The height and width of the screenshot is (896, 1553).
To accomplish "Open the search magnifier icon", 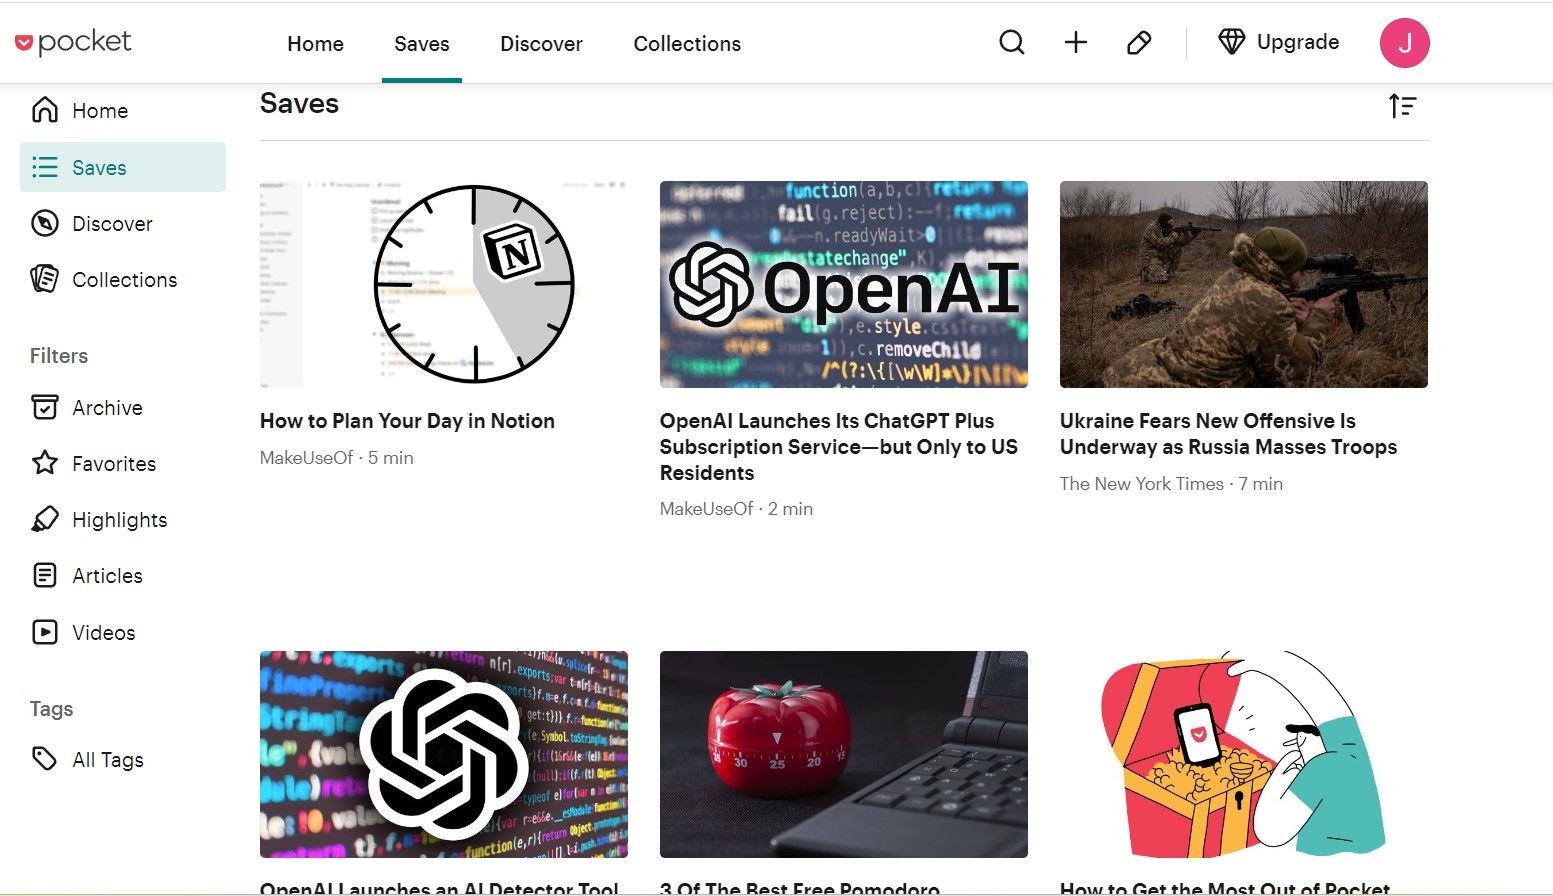I will [x=1012, y=42].
